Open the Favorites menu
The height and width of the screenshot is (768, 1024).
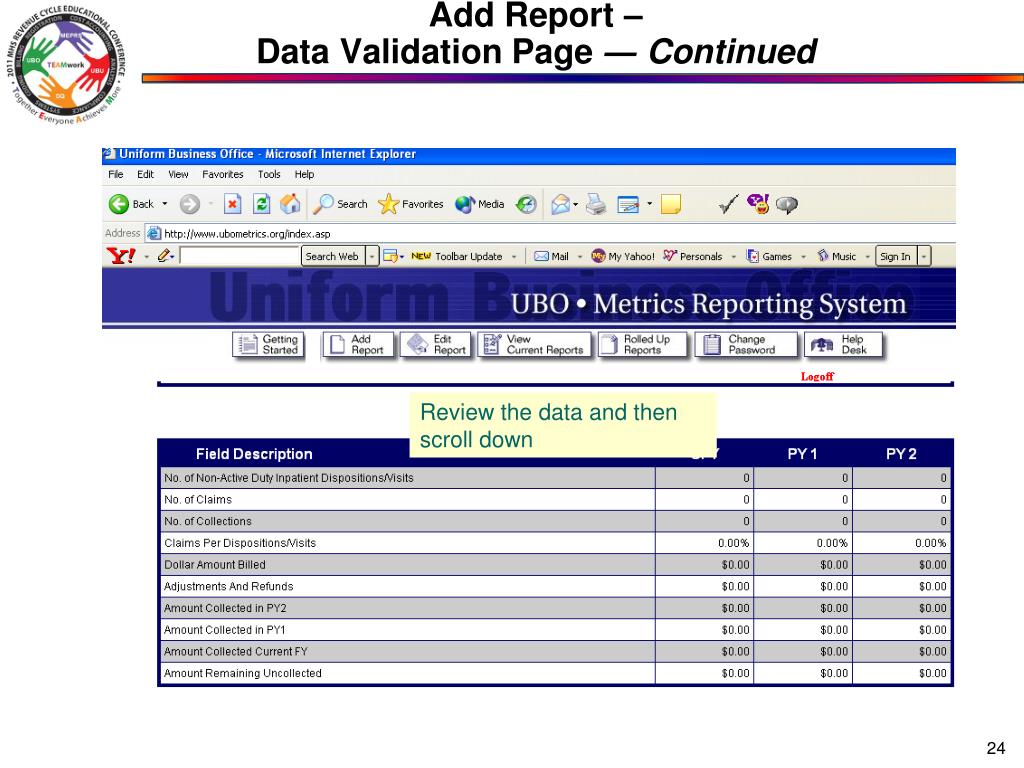coord(223,174)
